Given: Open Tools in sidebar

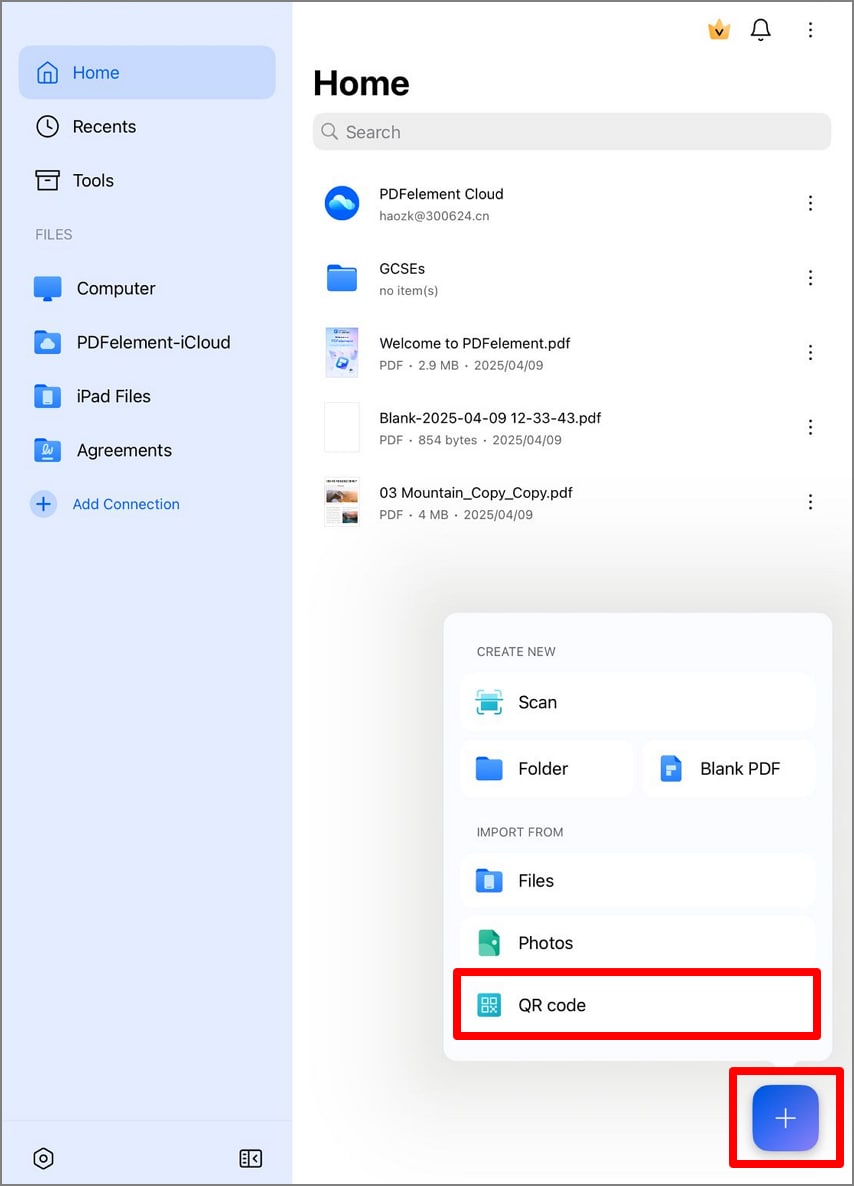Looking at the screenshot, I should (x=147, y=180).
